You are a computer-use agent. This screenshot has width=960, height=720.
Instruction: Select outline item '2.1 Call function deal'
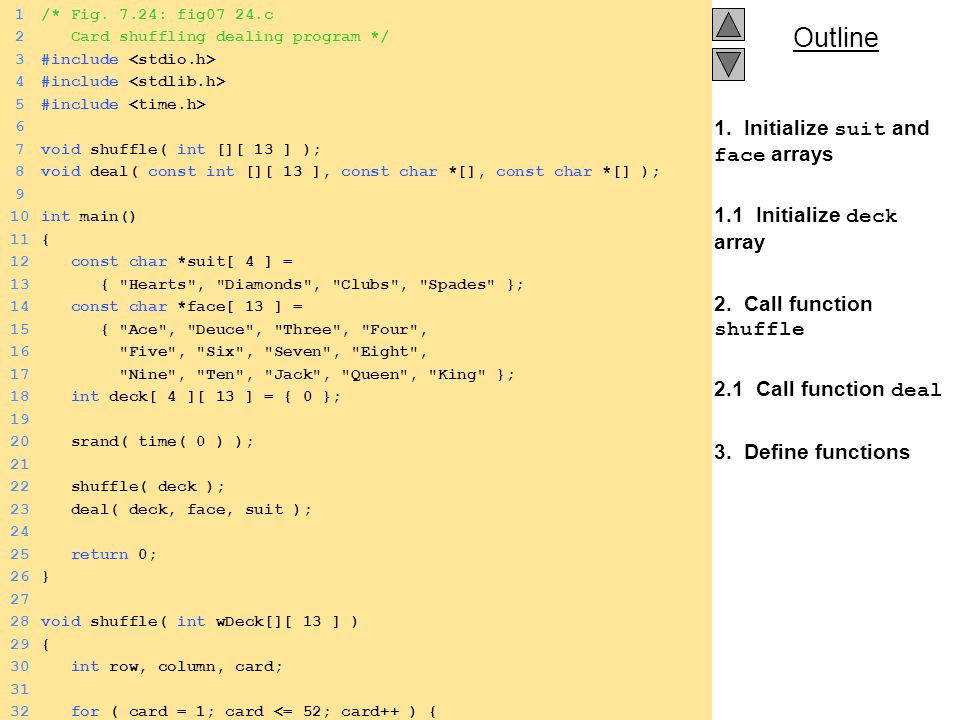pyautogui.click(x=827, y=389)
